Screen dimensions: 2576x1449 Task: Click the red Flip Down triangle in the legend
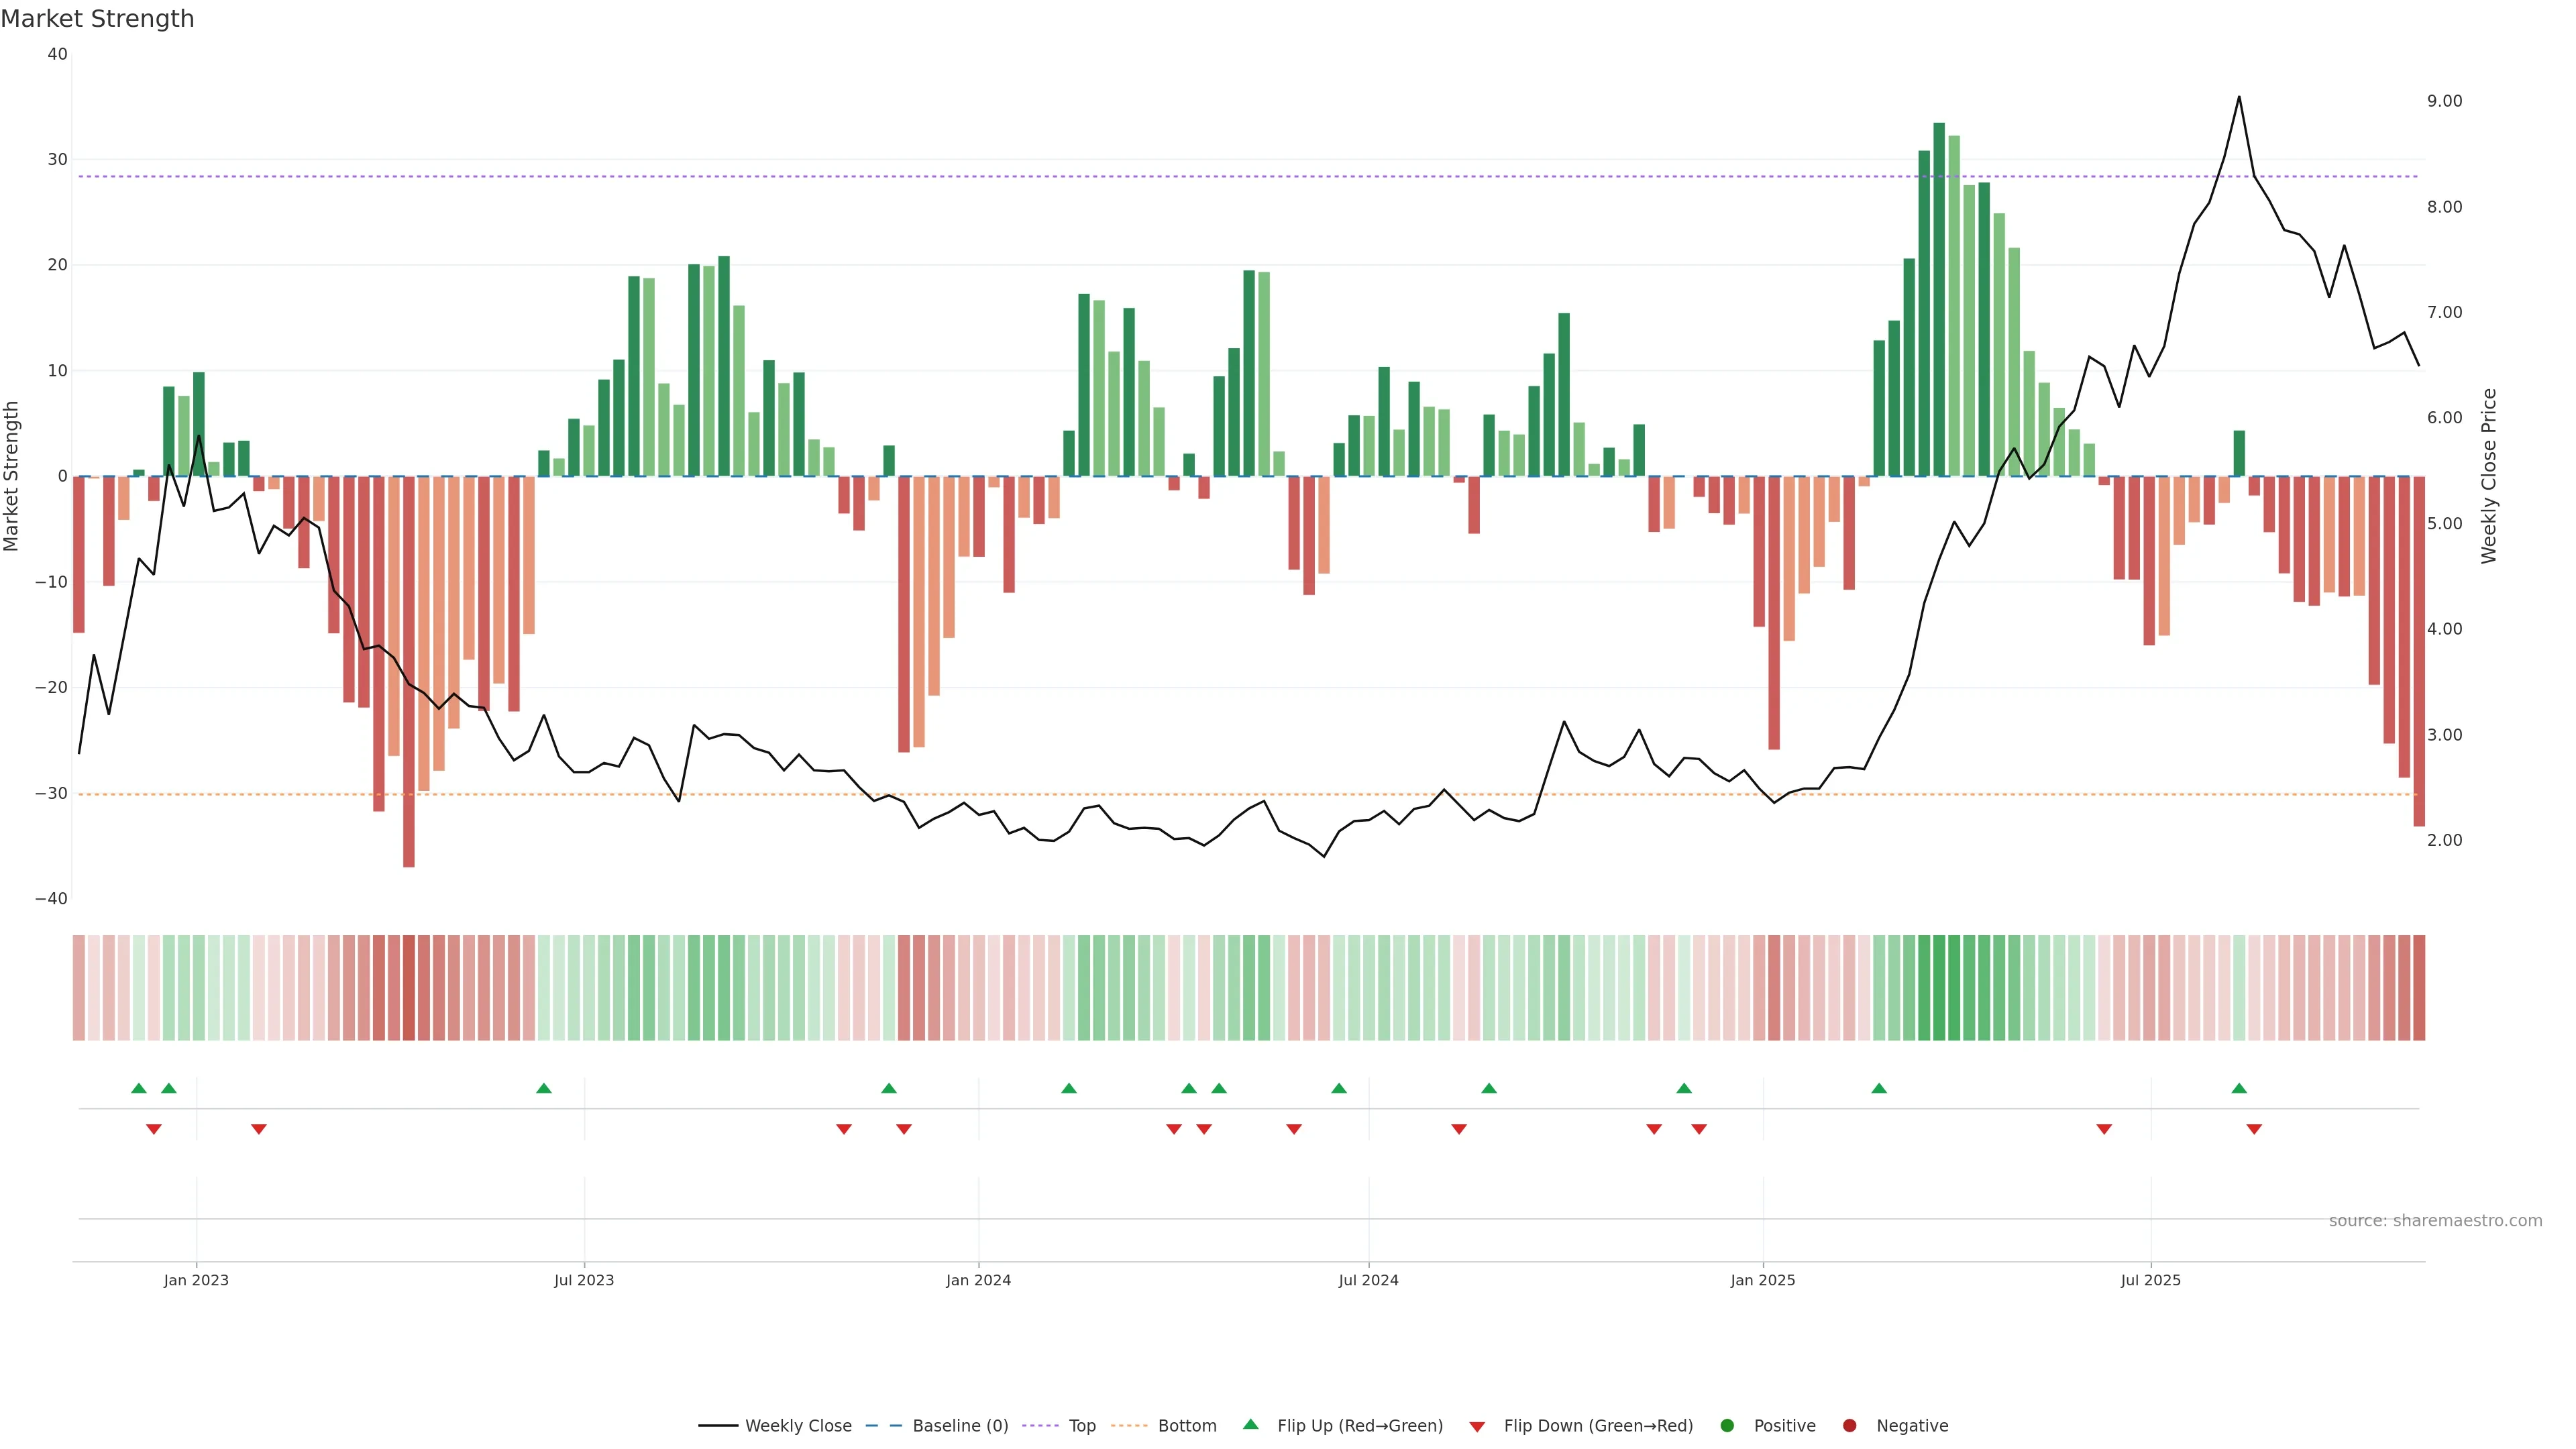1477,1427
